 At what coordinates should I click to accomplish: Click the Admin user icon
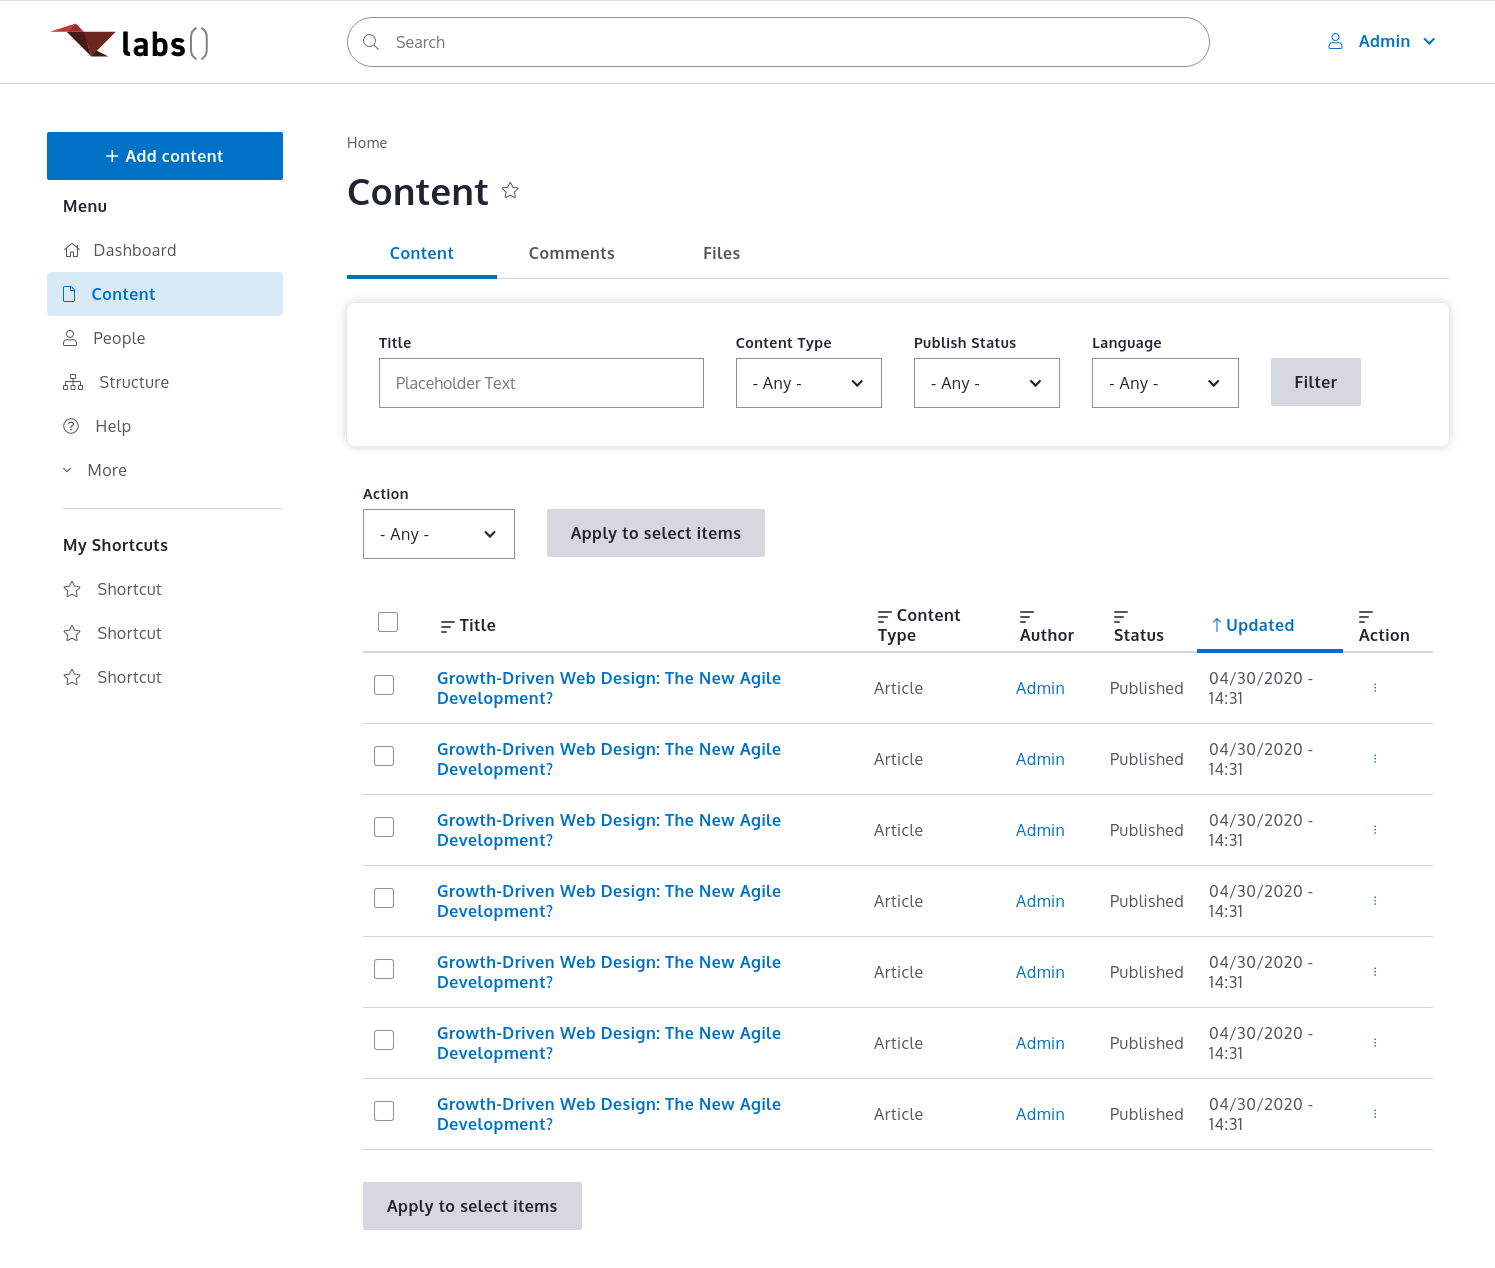1335,41
